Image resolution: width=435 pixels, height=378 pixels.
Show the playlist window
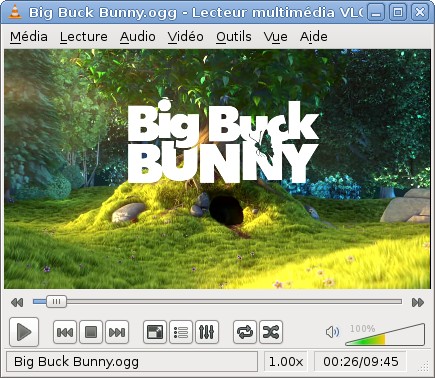pyautogui.click(x=181, y=332)
